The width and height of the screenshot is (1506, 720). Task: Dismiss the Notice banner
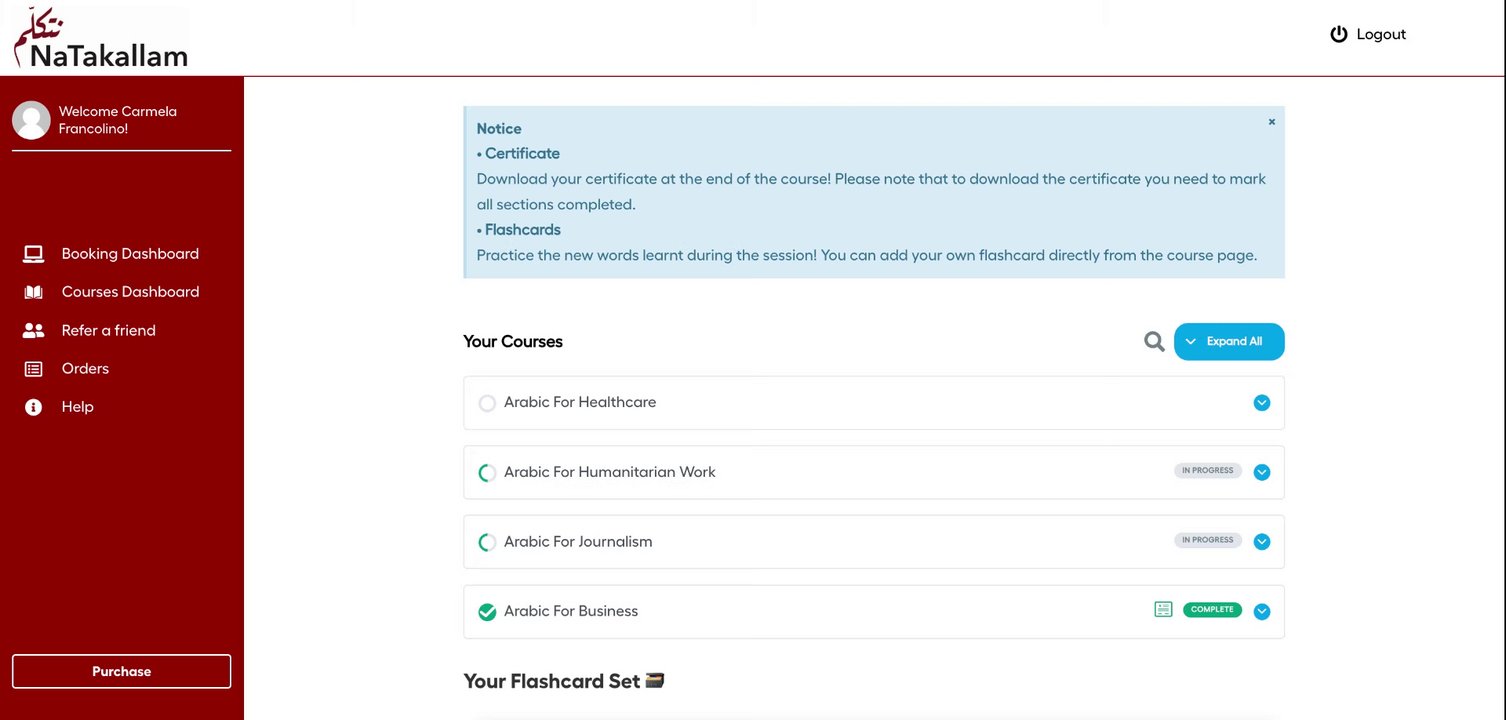click(x=1272, y=122)
